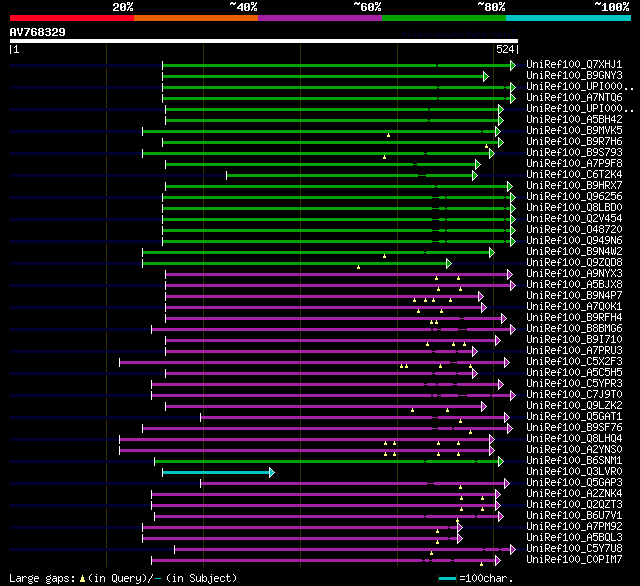
Task: Click the arrowhead ending the Q9ZQD8 alignment
Action: (x=449, y=263)
